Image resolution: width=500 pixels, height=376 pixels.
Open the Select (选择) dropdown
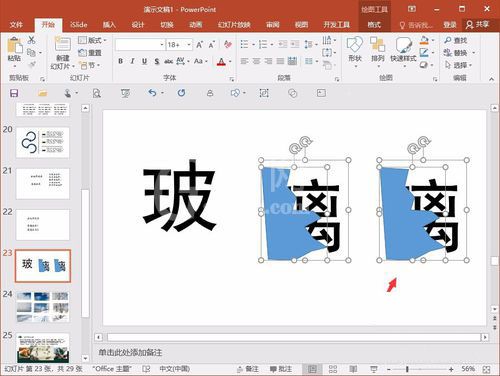[x=458, y=65]
